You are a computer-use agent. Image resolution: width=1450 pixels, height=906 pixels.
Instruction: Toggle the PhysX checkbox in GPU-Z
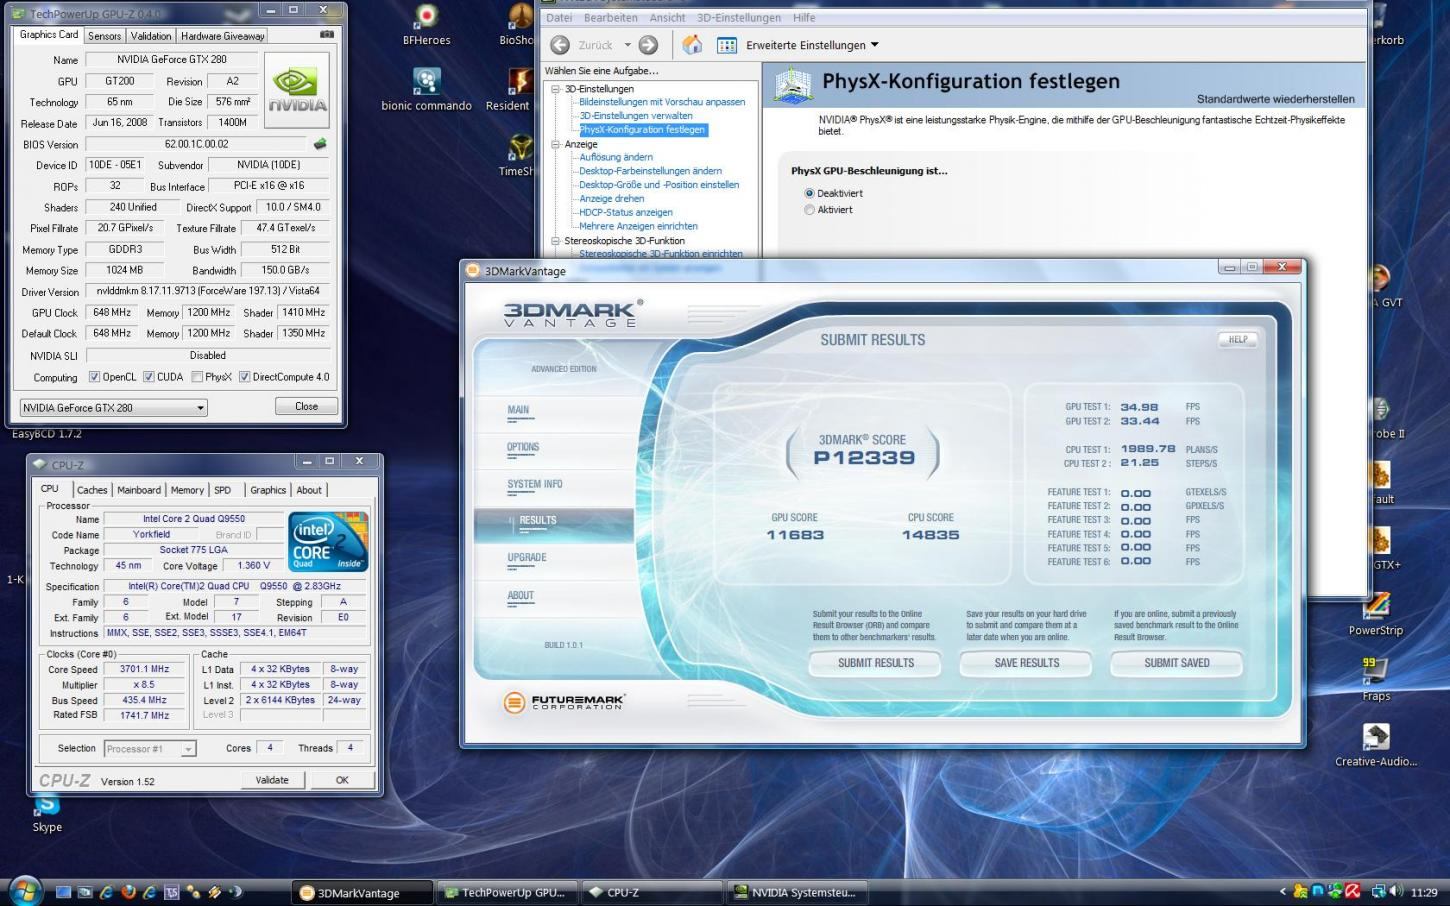(197, 377)
